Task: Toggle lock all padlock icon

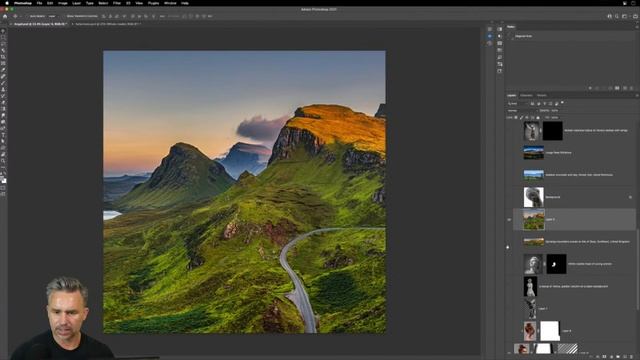Action: point(538,118)
